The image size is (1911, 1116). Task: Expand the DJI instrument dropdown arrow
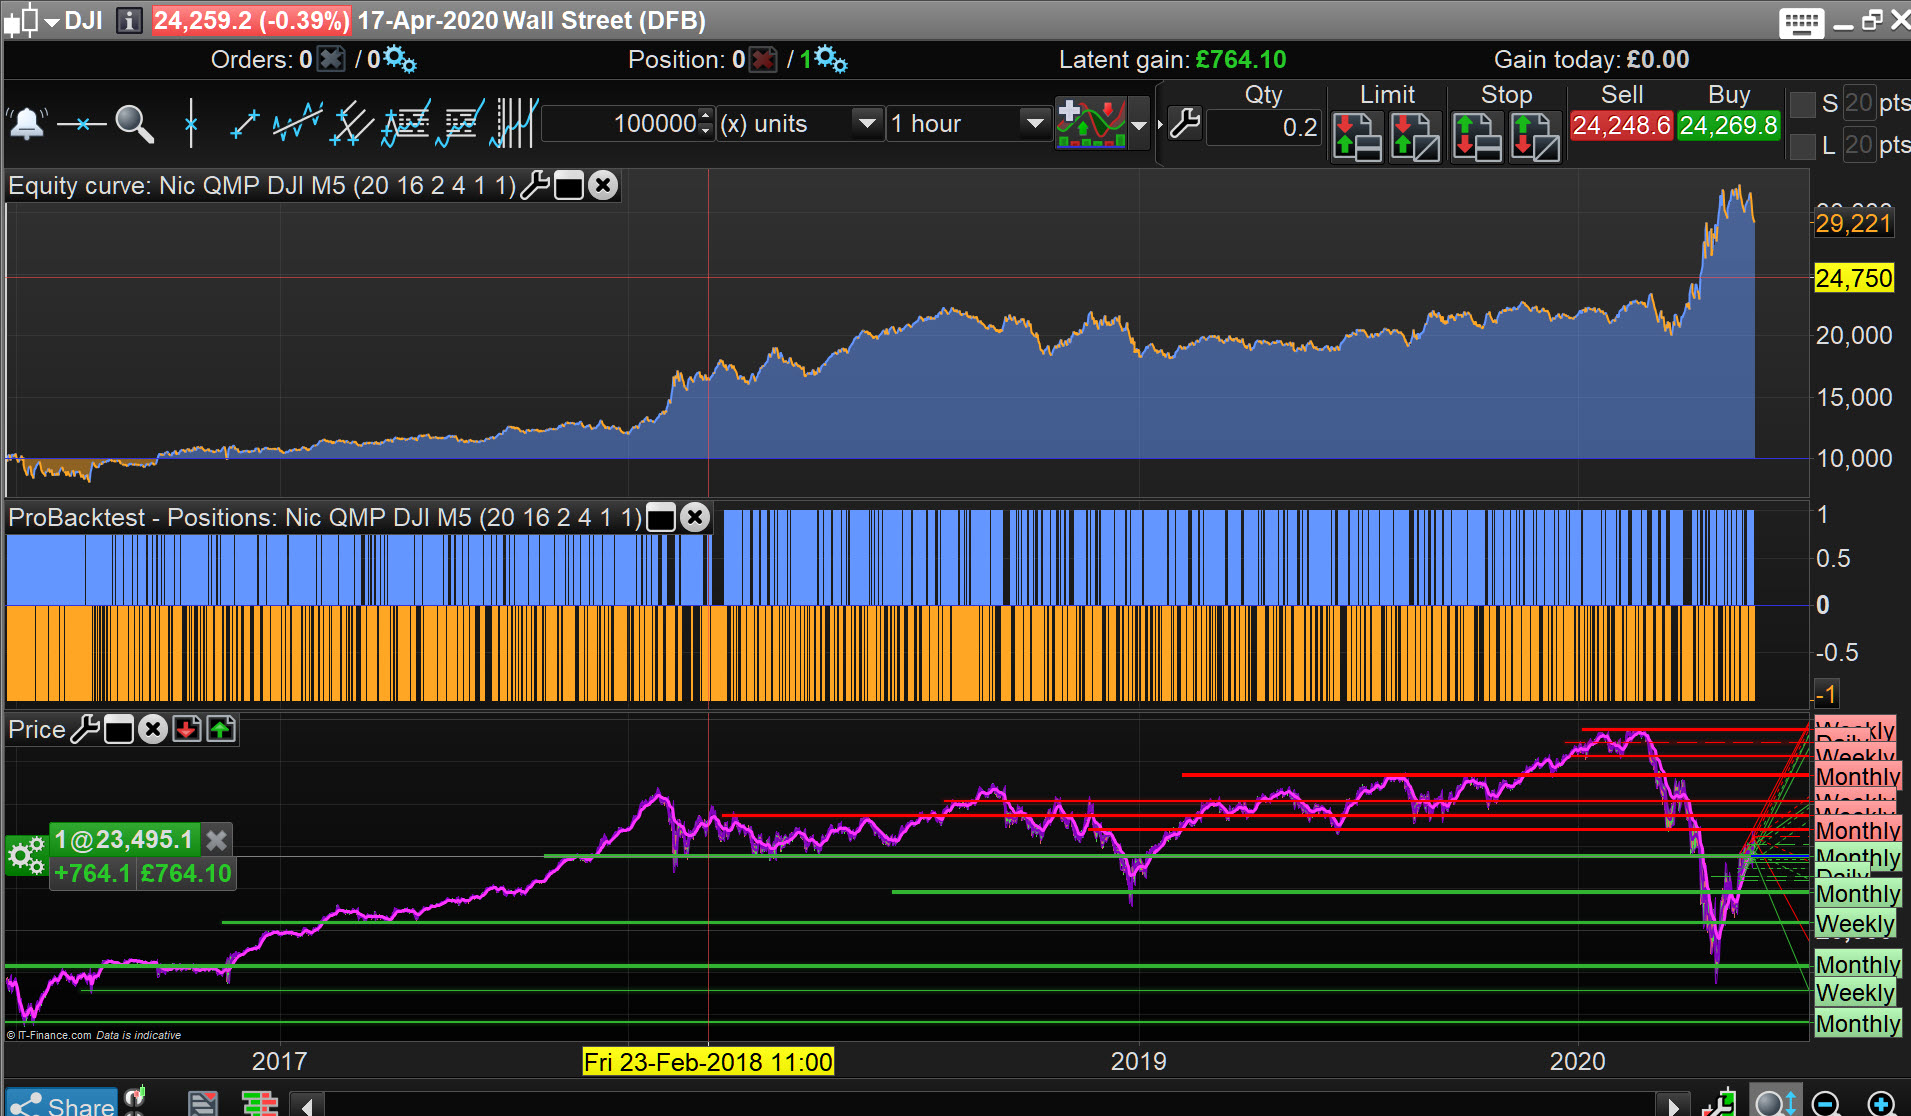[x=52, y=21]
